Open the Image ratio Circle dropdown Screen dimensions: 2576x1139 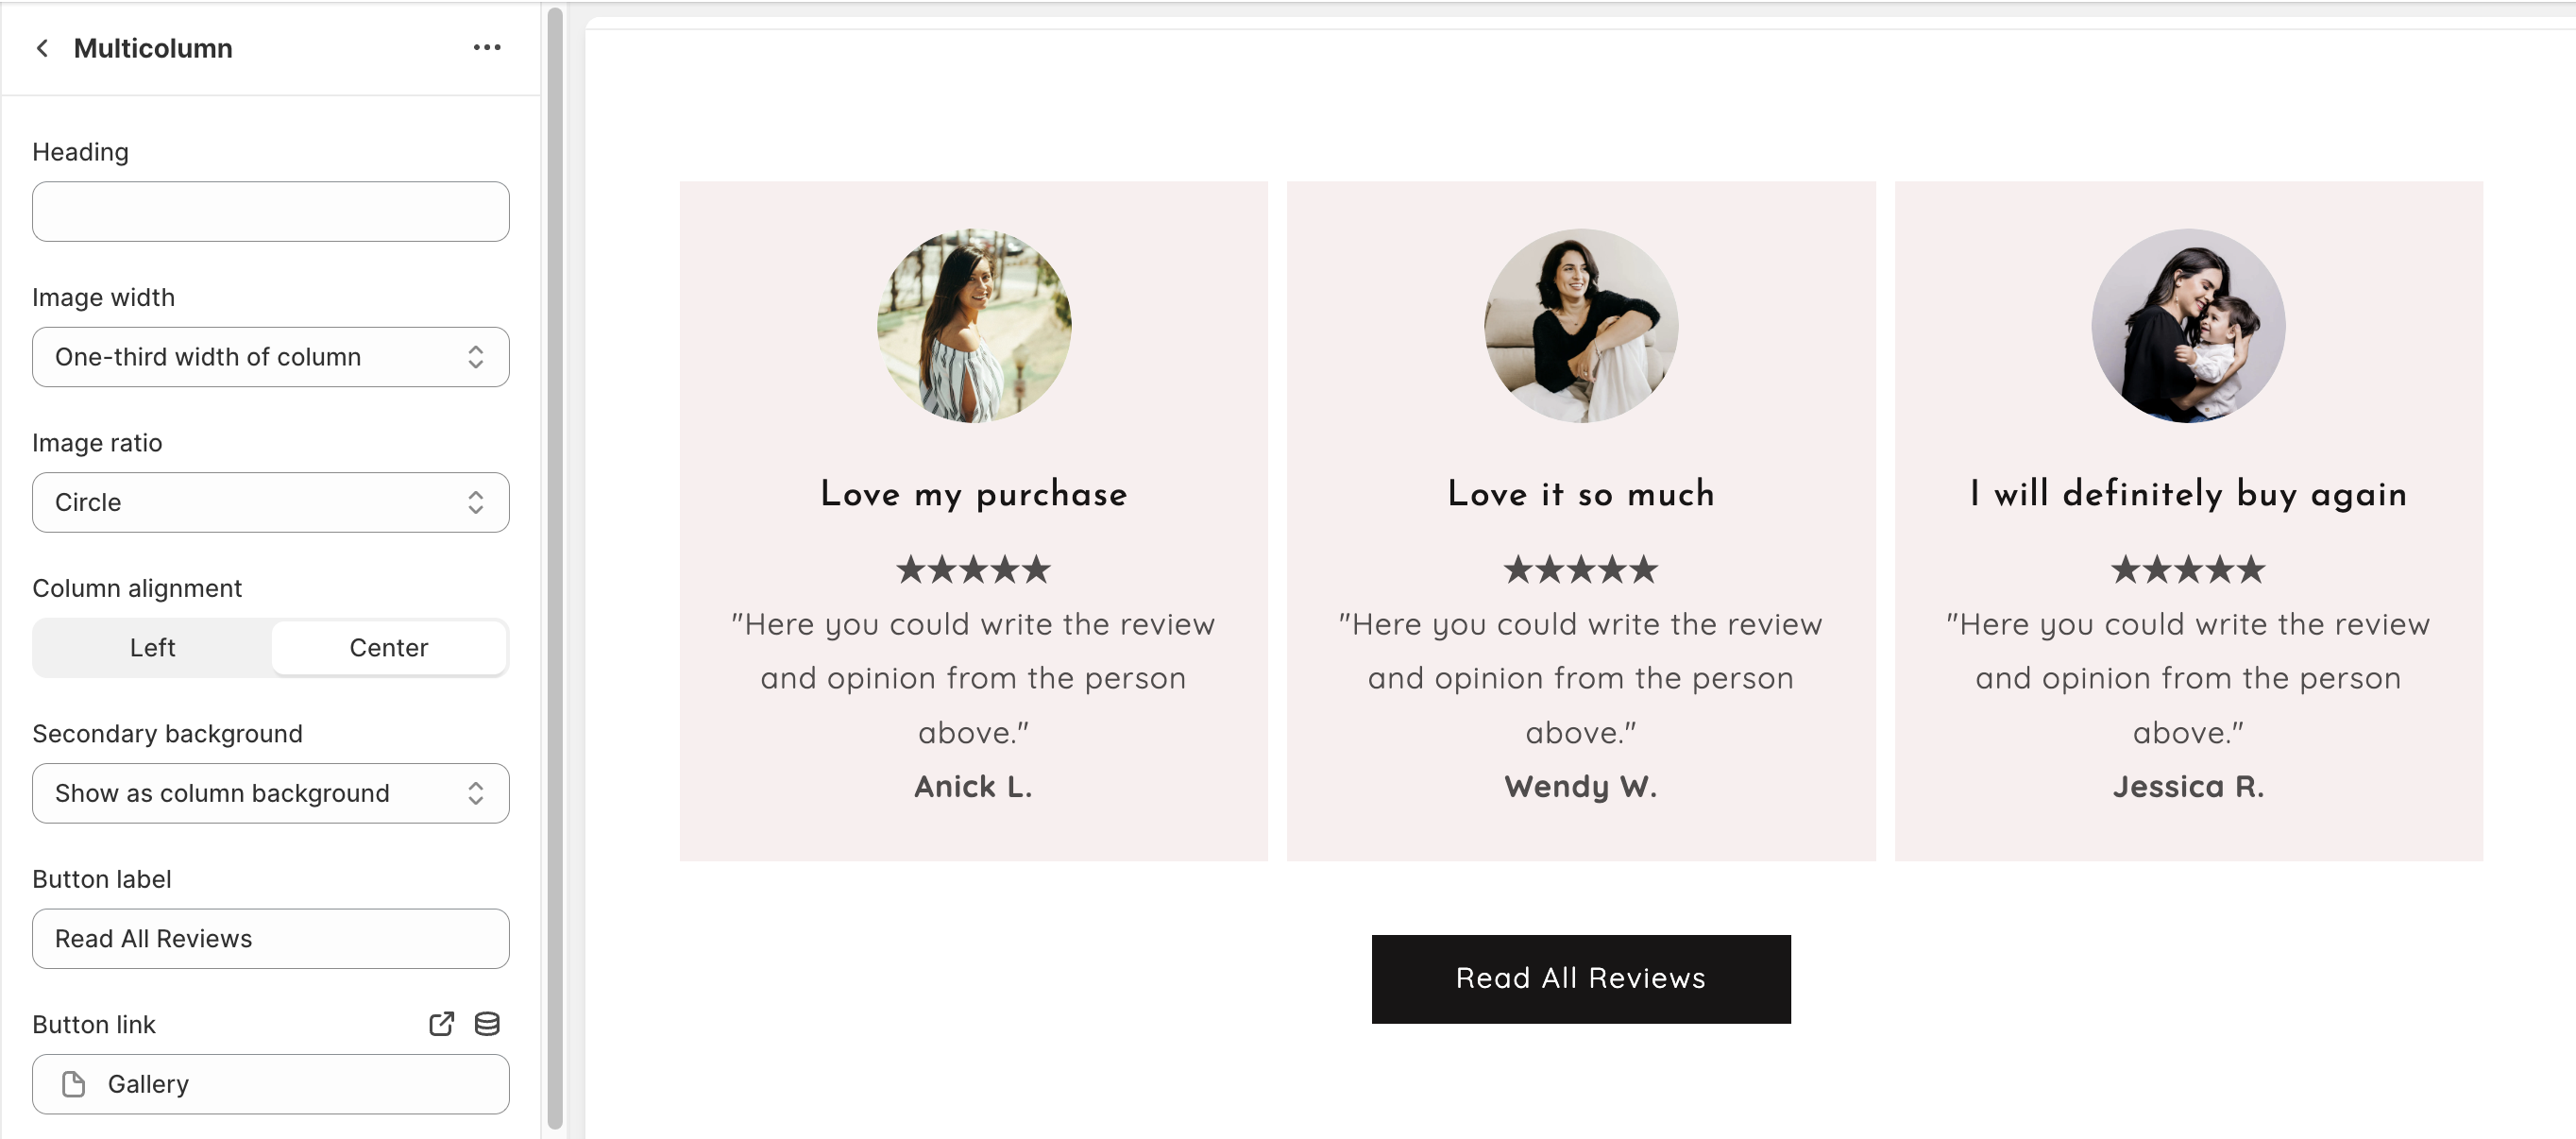pos(270,502)
